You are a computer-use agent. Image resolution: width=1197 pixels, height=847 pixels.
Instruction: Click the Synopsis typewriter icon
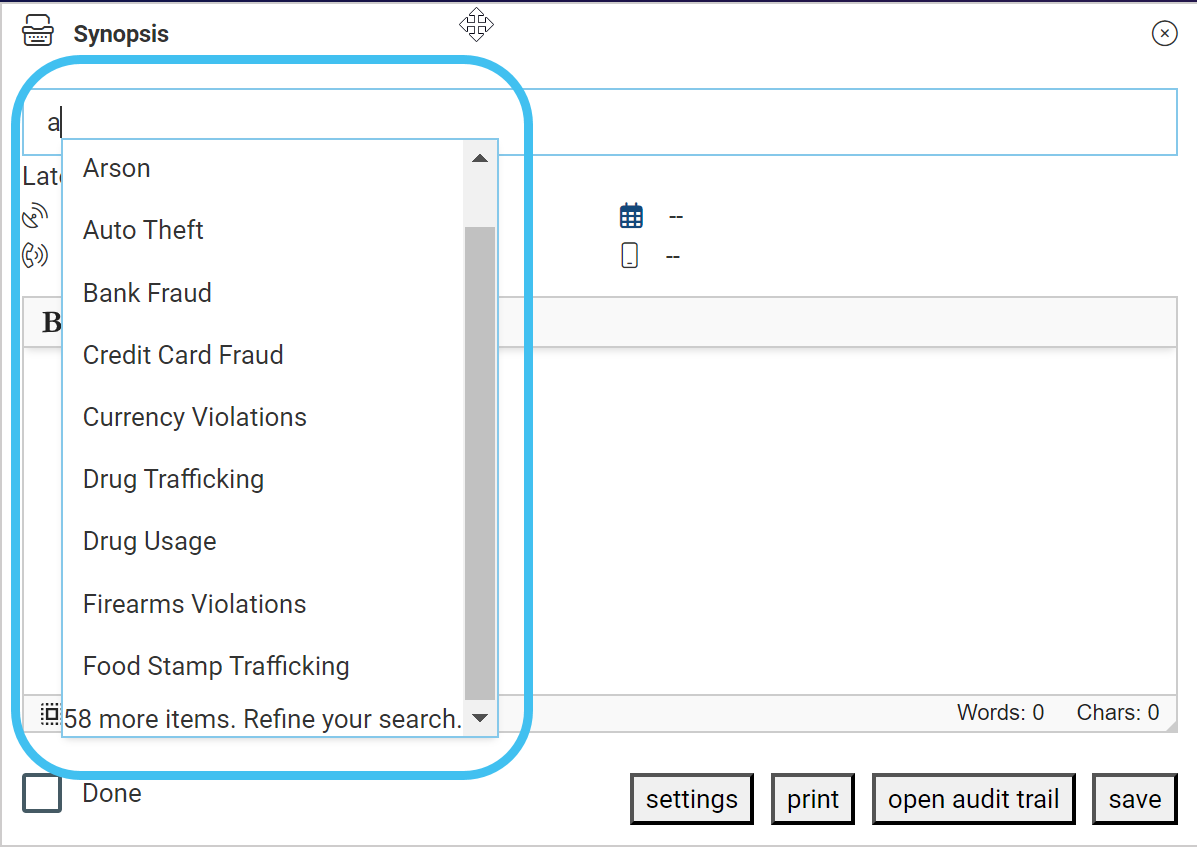38,33
